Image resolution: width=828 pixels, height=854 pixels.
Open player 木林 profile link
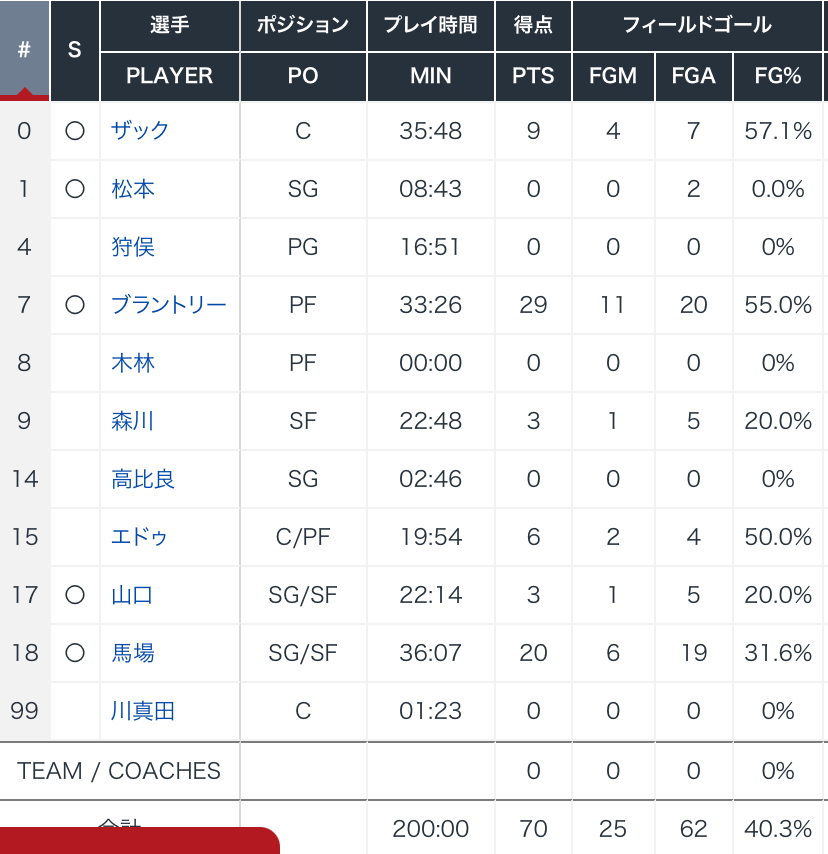(x=133, y=363)
